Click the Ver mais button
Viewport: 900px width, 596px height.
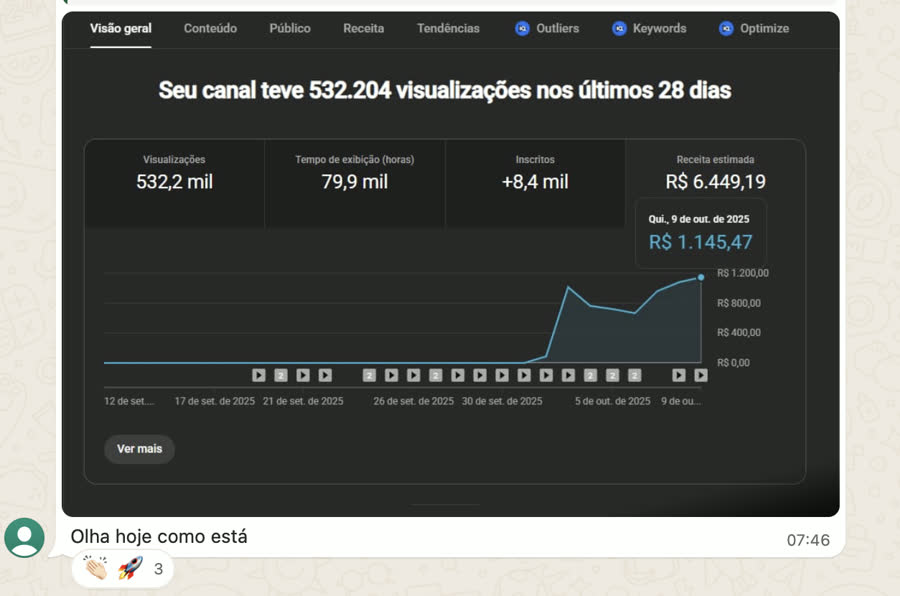[139, 448]
